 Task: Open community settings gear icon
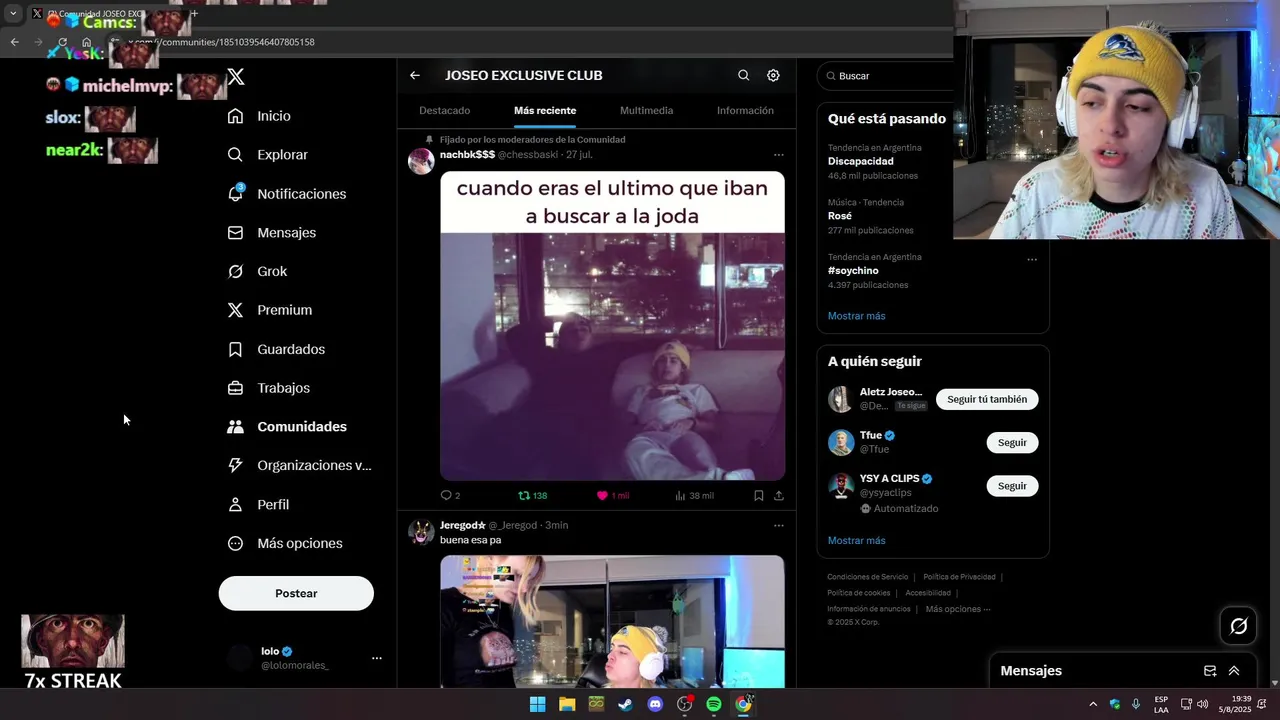[773, 75]
